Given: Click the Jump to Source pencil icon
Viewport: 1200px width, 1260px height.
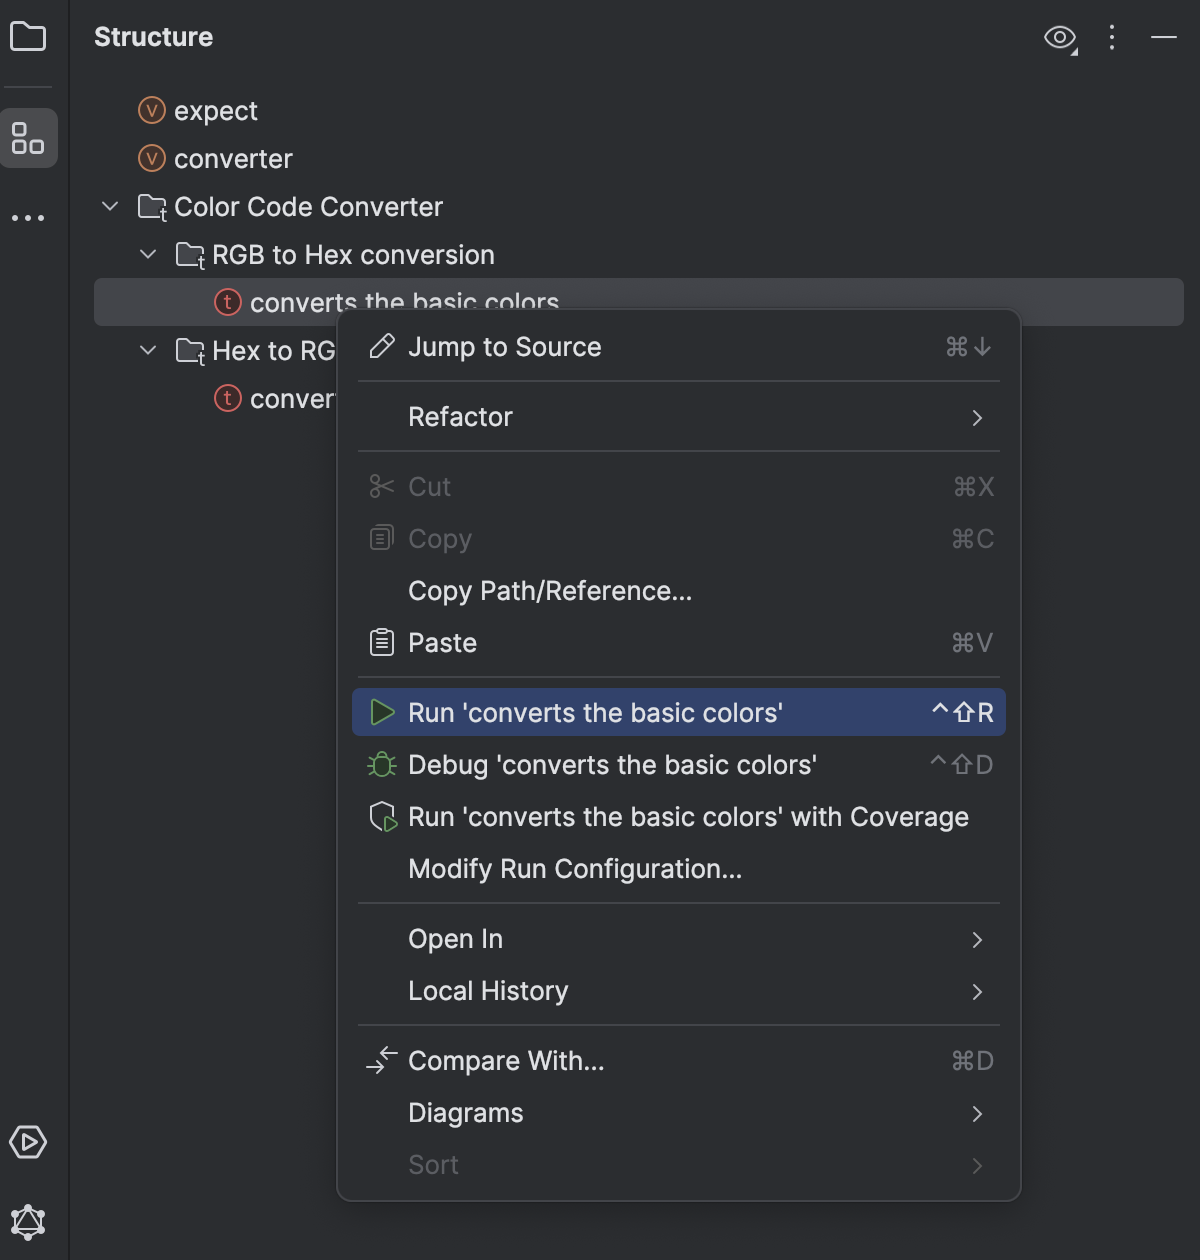Looking at the screenshot, I should (380, 346).
